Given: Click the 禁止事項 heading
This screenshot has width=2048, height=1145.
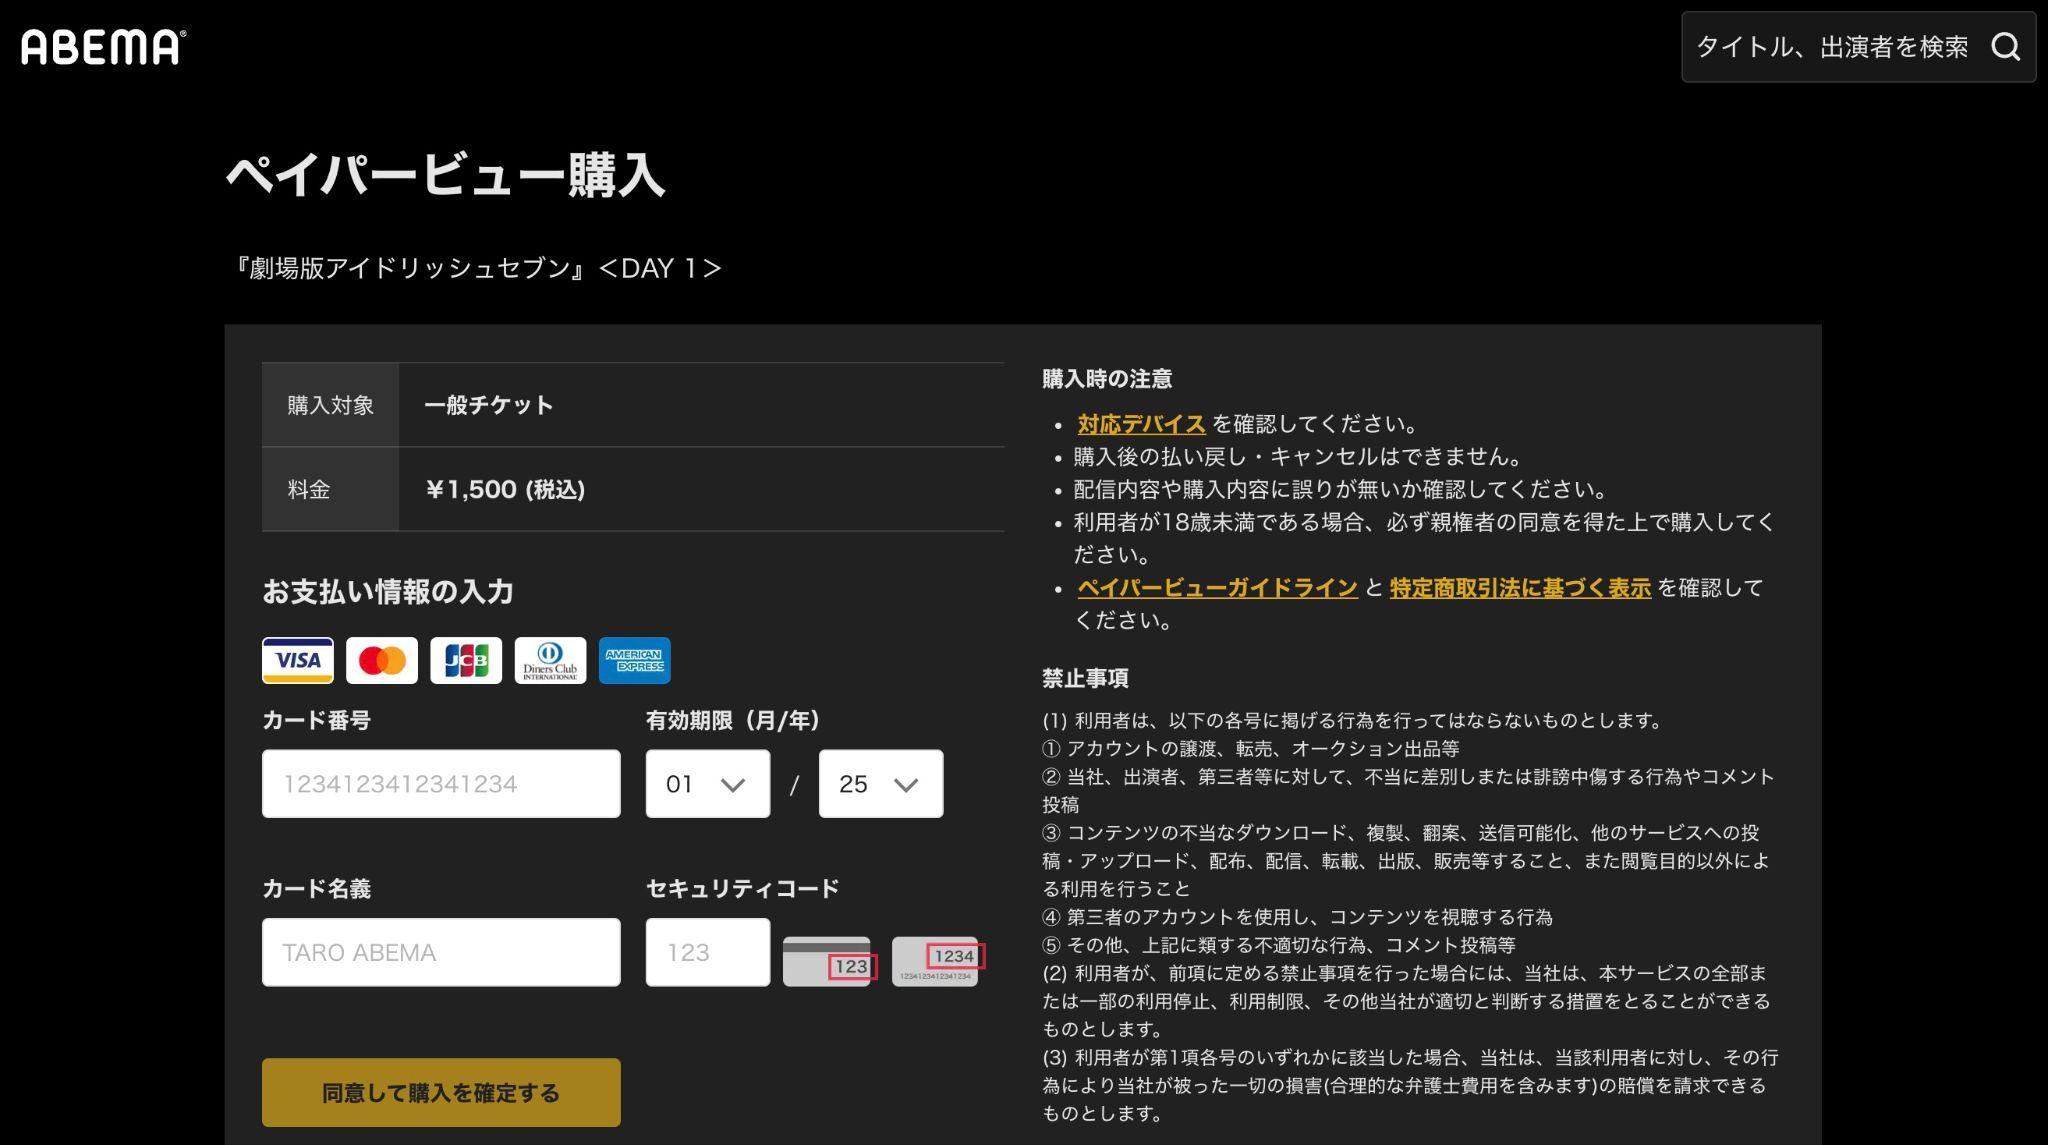Looking at the screenshot, I should pos(1085,678).
